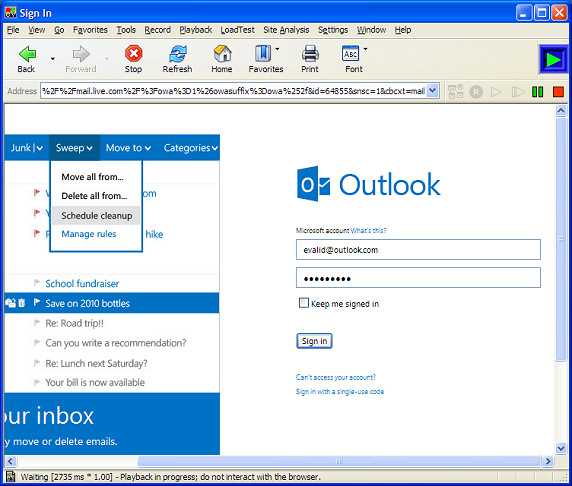Open the LoadTest menu
572x486 pixels.
[237, 30]
